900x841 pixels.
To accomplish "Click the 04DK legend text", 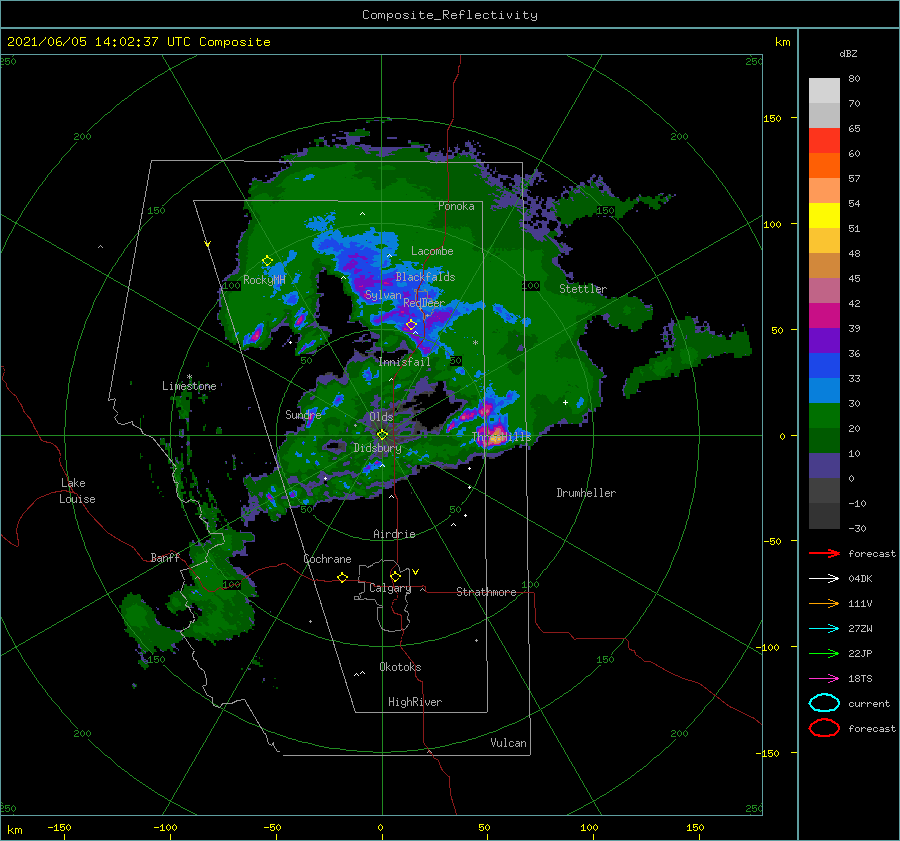I will (x=860, y=579).
